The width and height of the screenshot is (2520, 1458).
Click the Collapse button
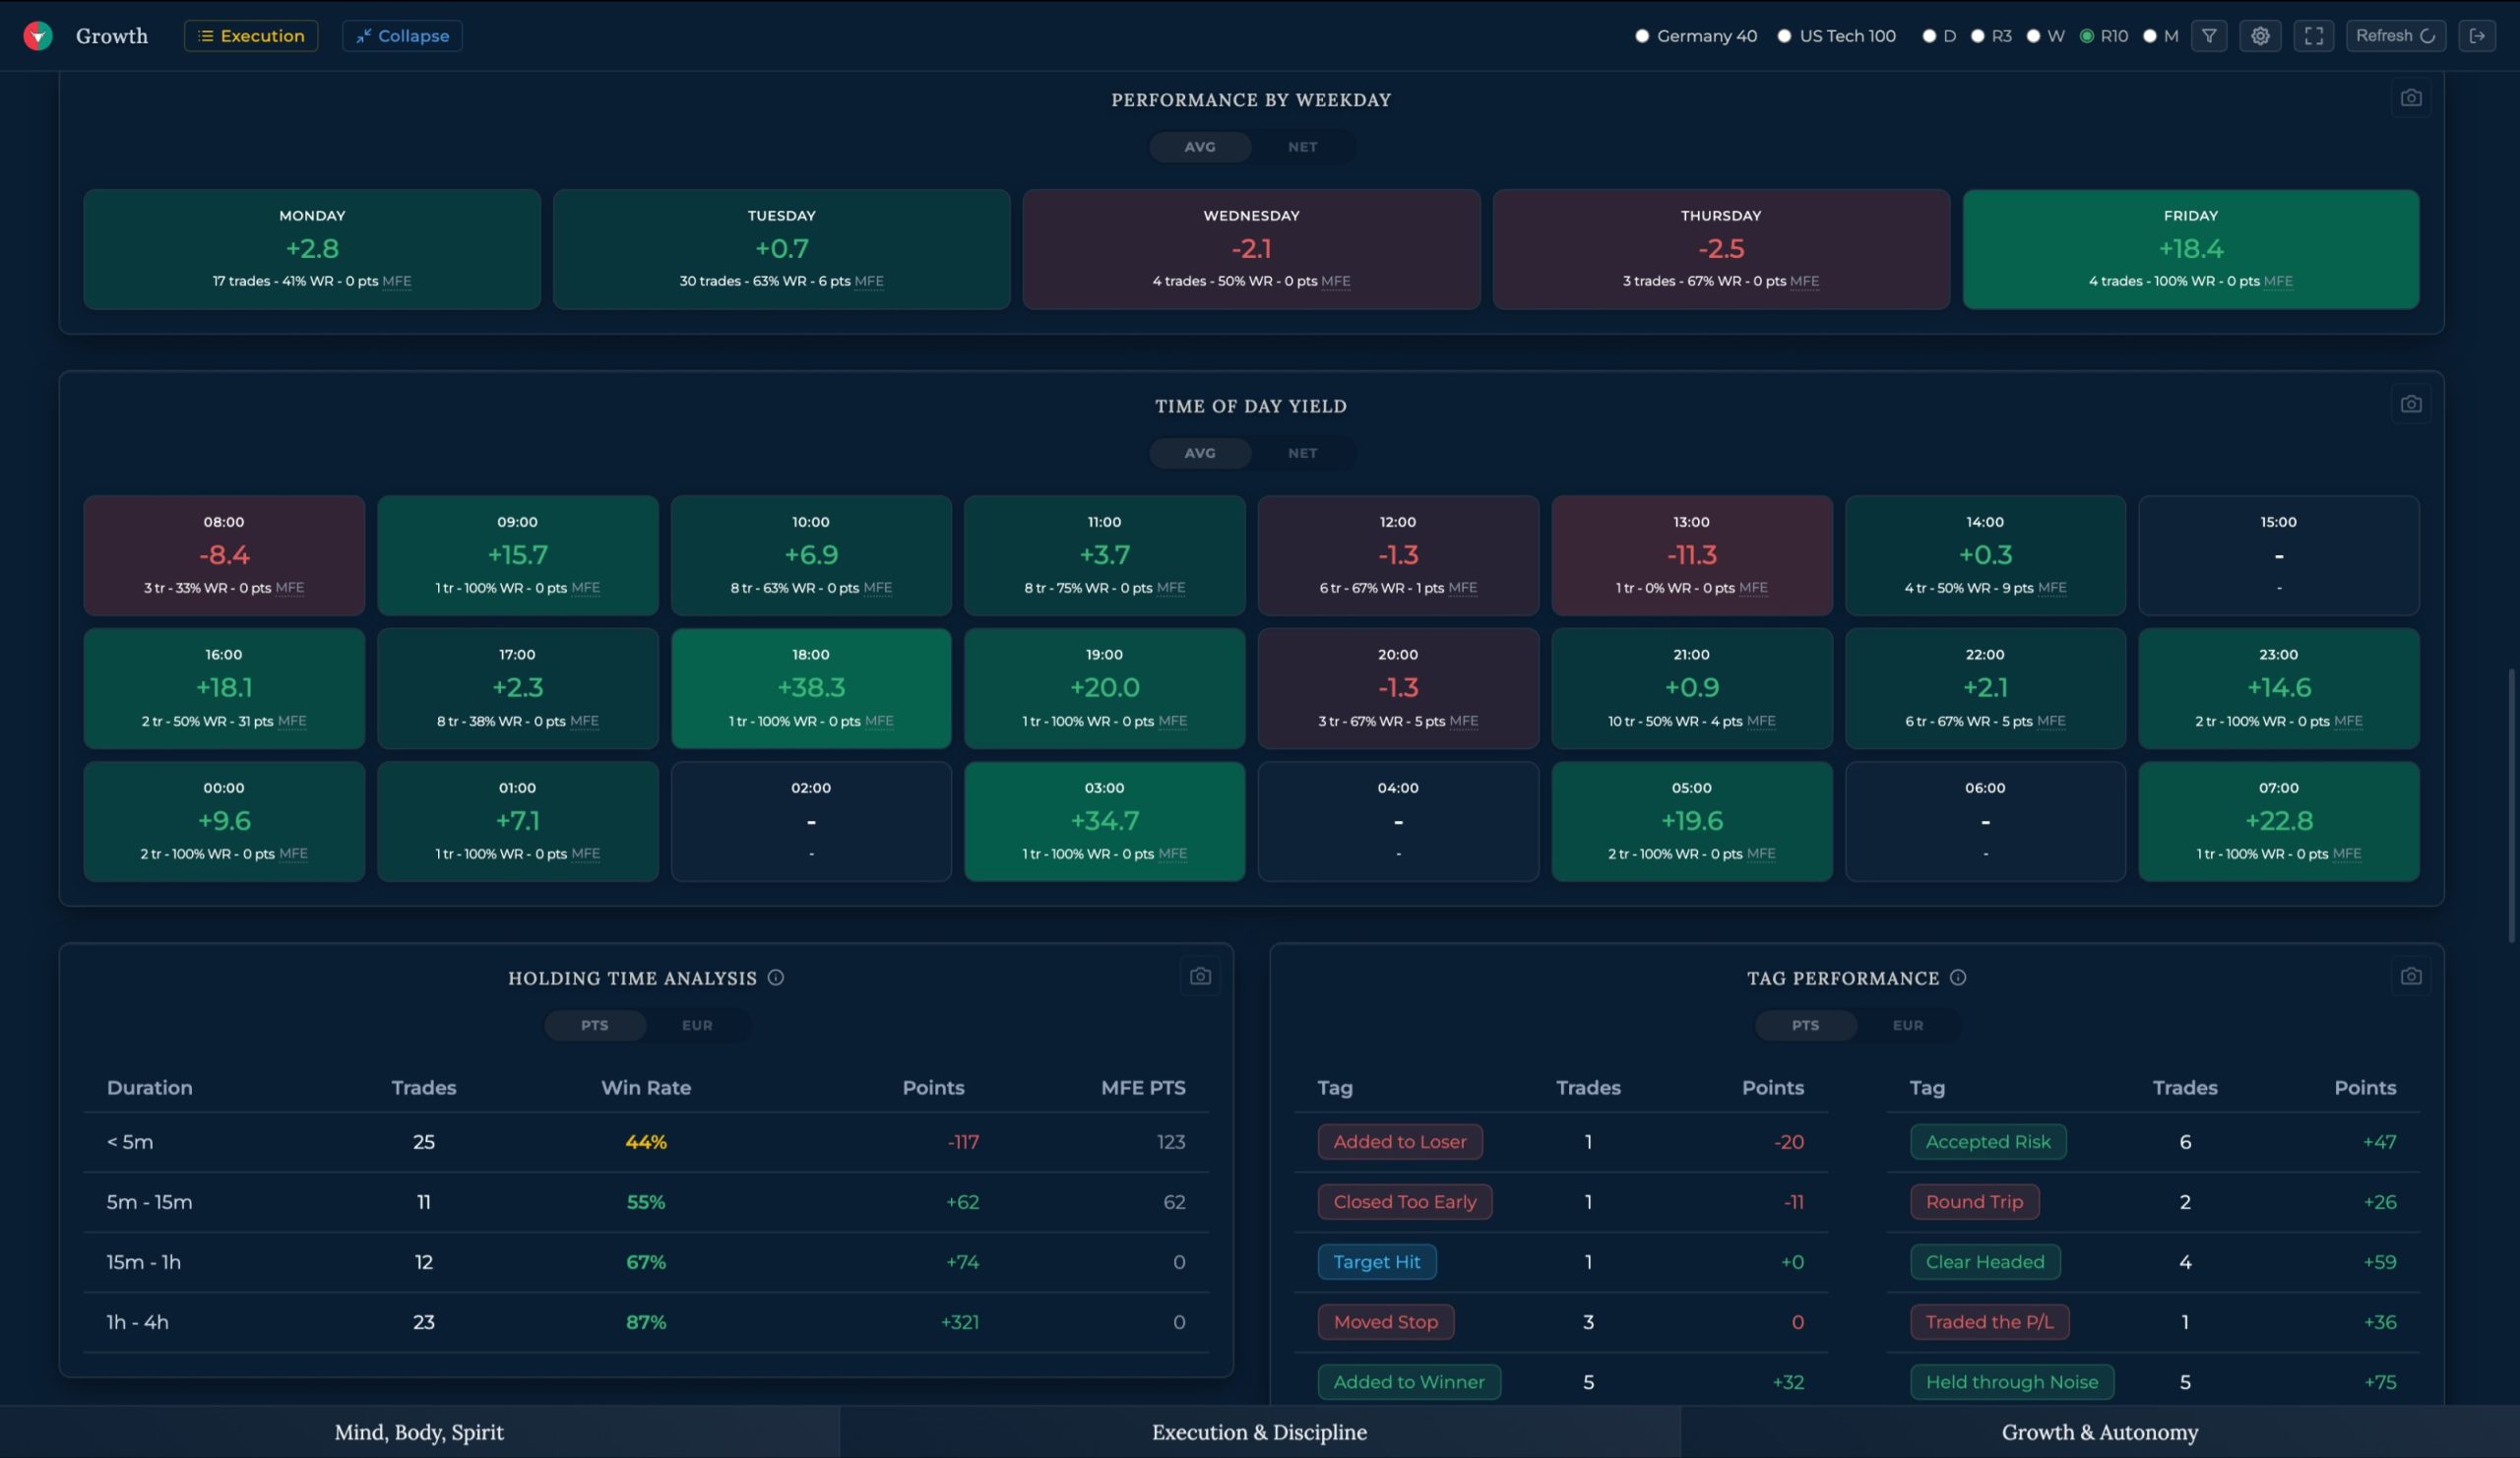402,36
